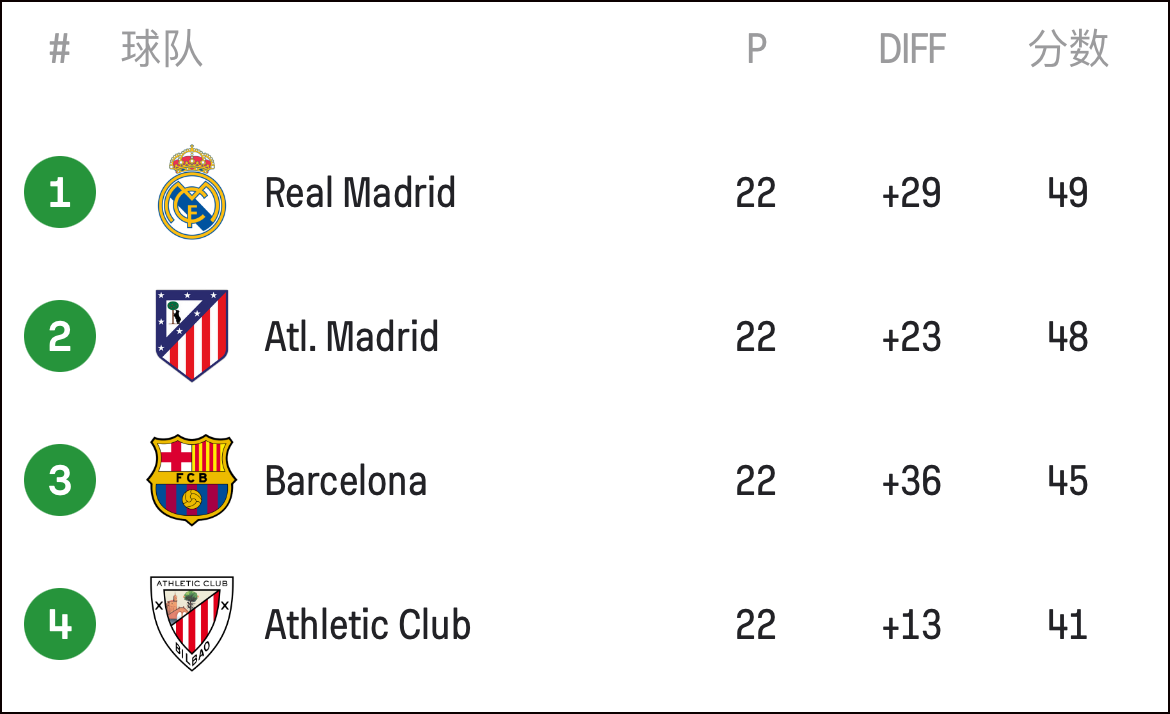Click the FC Barcelona crest
The height and width of the screenshot is (714, 1170).
click(192, 480)
